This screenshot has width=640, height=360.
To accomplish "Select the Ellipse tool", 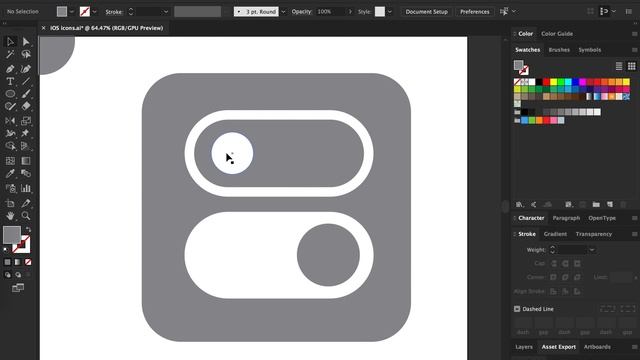I will coord(10,94).
